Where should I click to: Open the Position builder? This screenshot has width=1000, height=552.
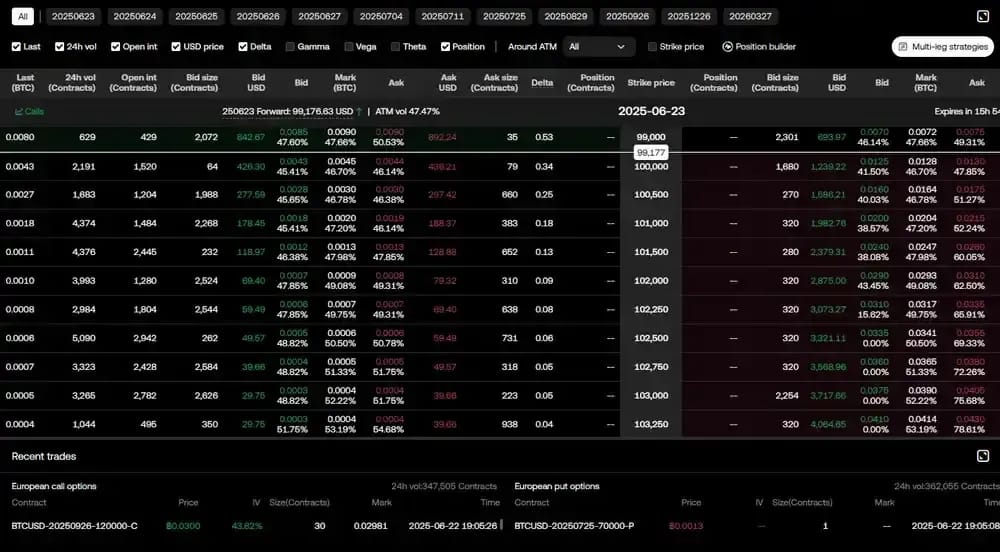759,47
